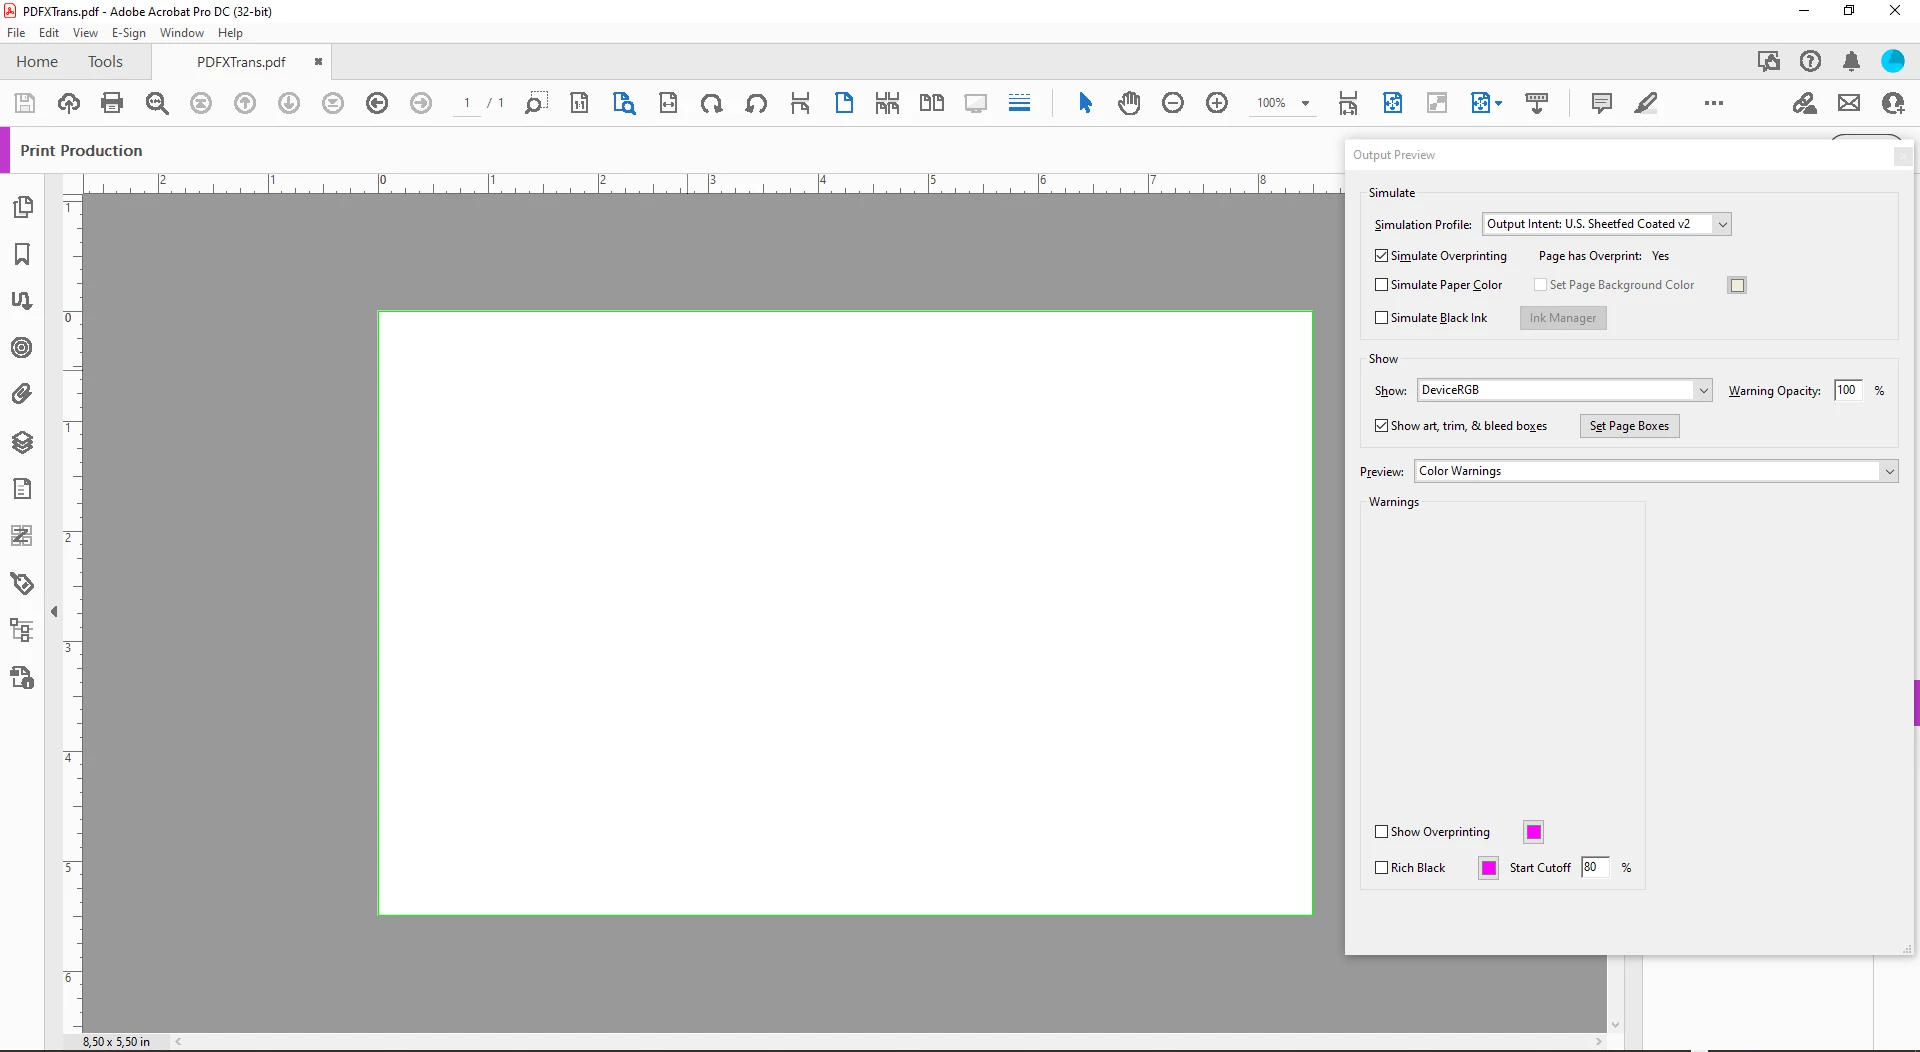The image size is (1920, 1052).
Task: Pick the Rich Black warning color
Action: click(x=1489, y=868)
